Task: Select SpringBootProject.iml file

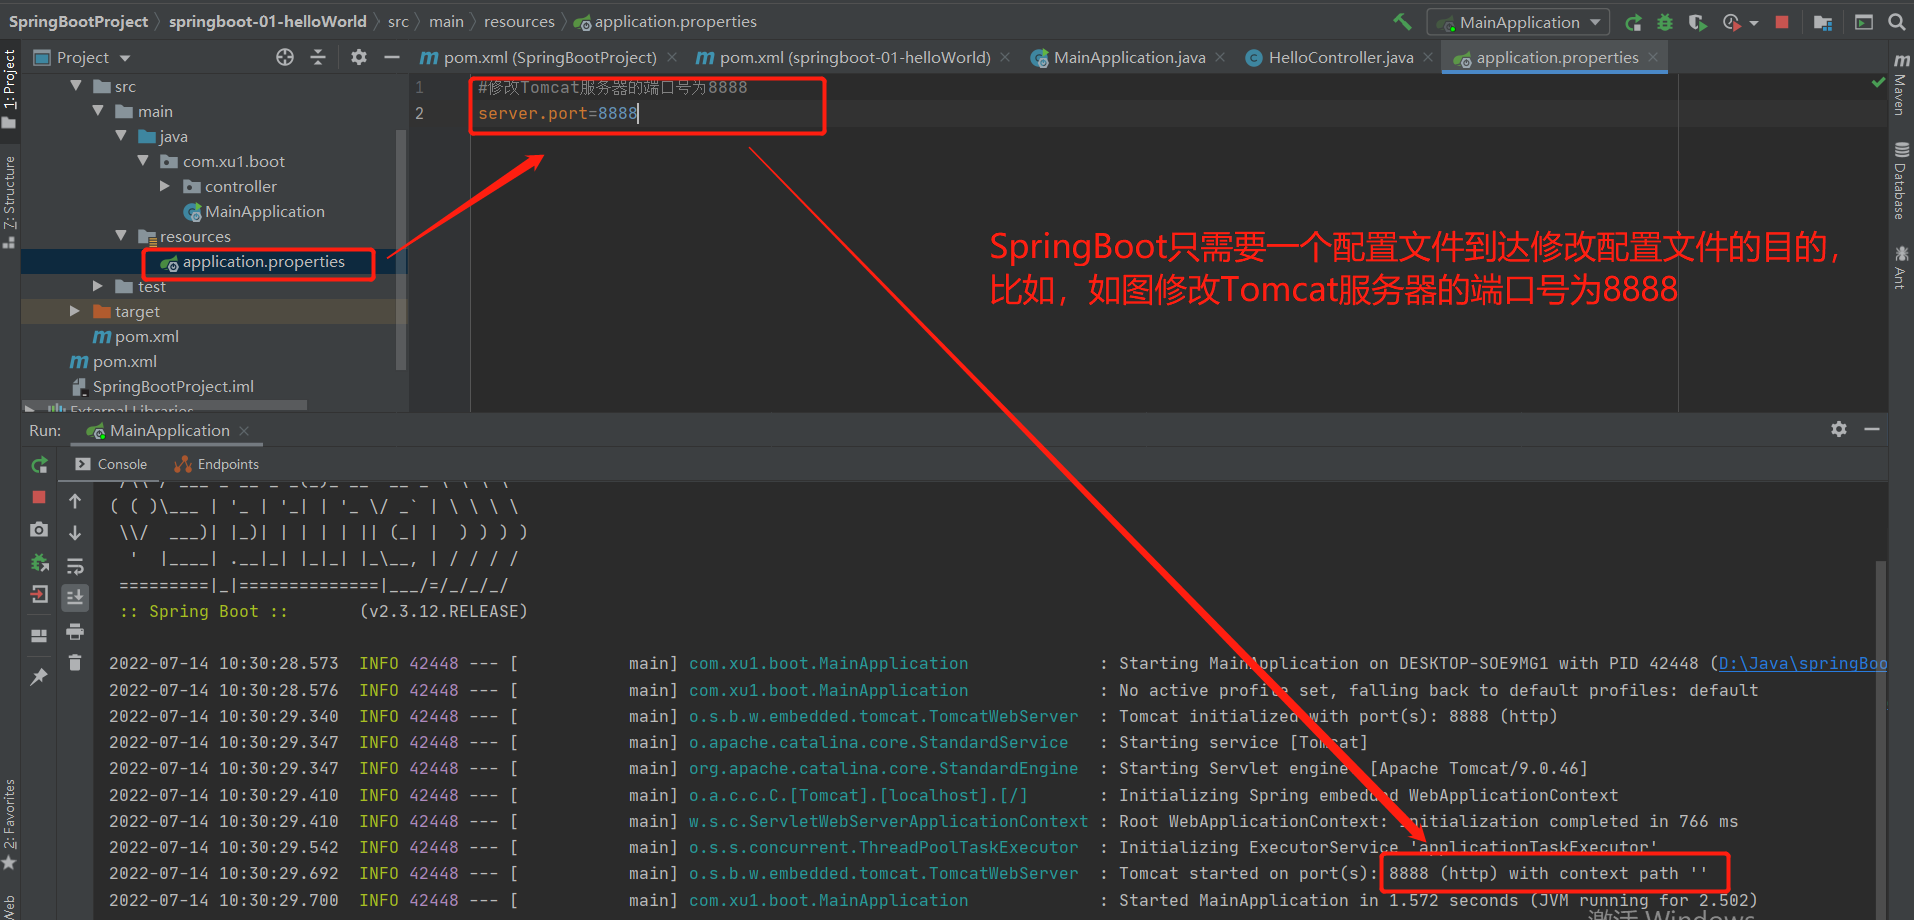Action: pyautogui.click(x=162, y=386)
